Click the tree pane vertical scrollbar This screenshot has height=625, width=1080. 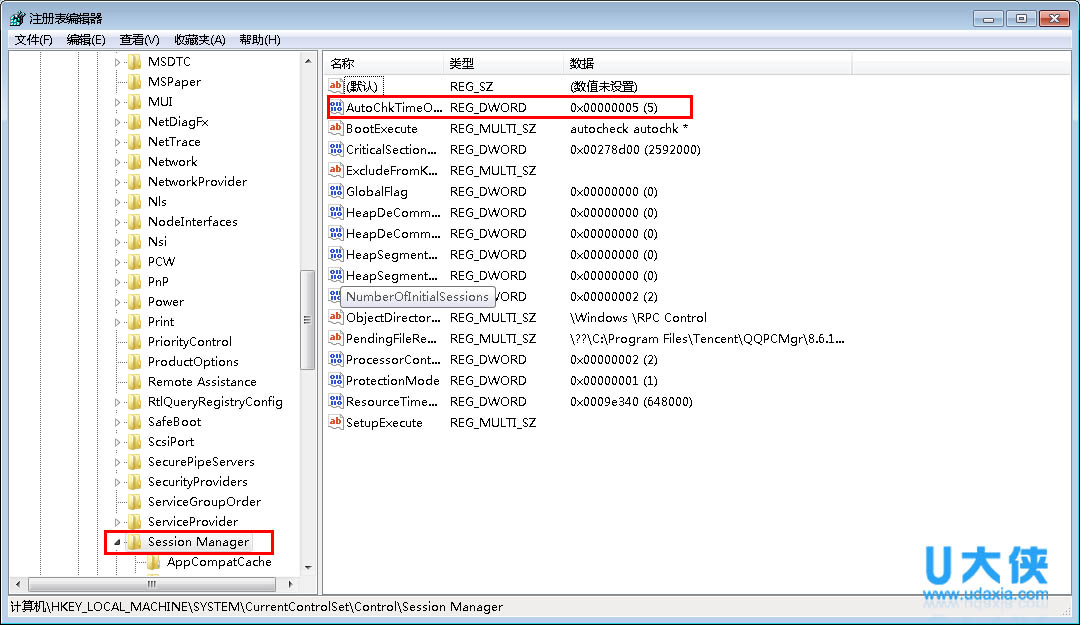(308, 320)
